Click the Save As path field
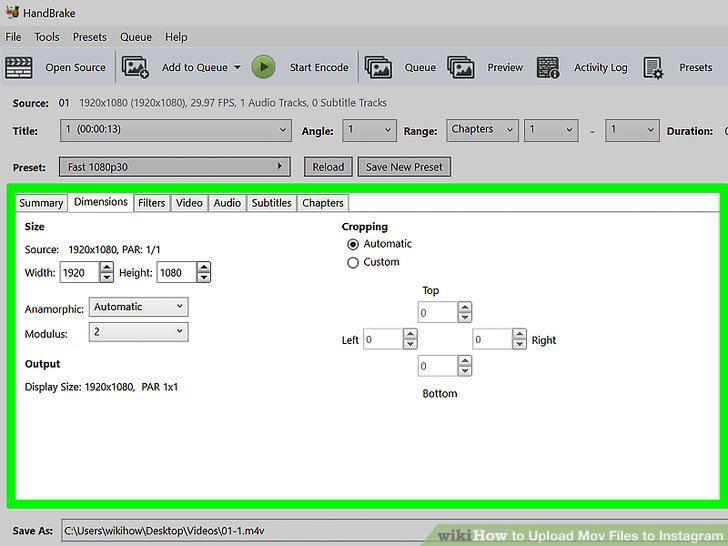Image resolution: width=728 pixels, height=546 pixels. pyautogui.click(x=394, y=531)
